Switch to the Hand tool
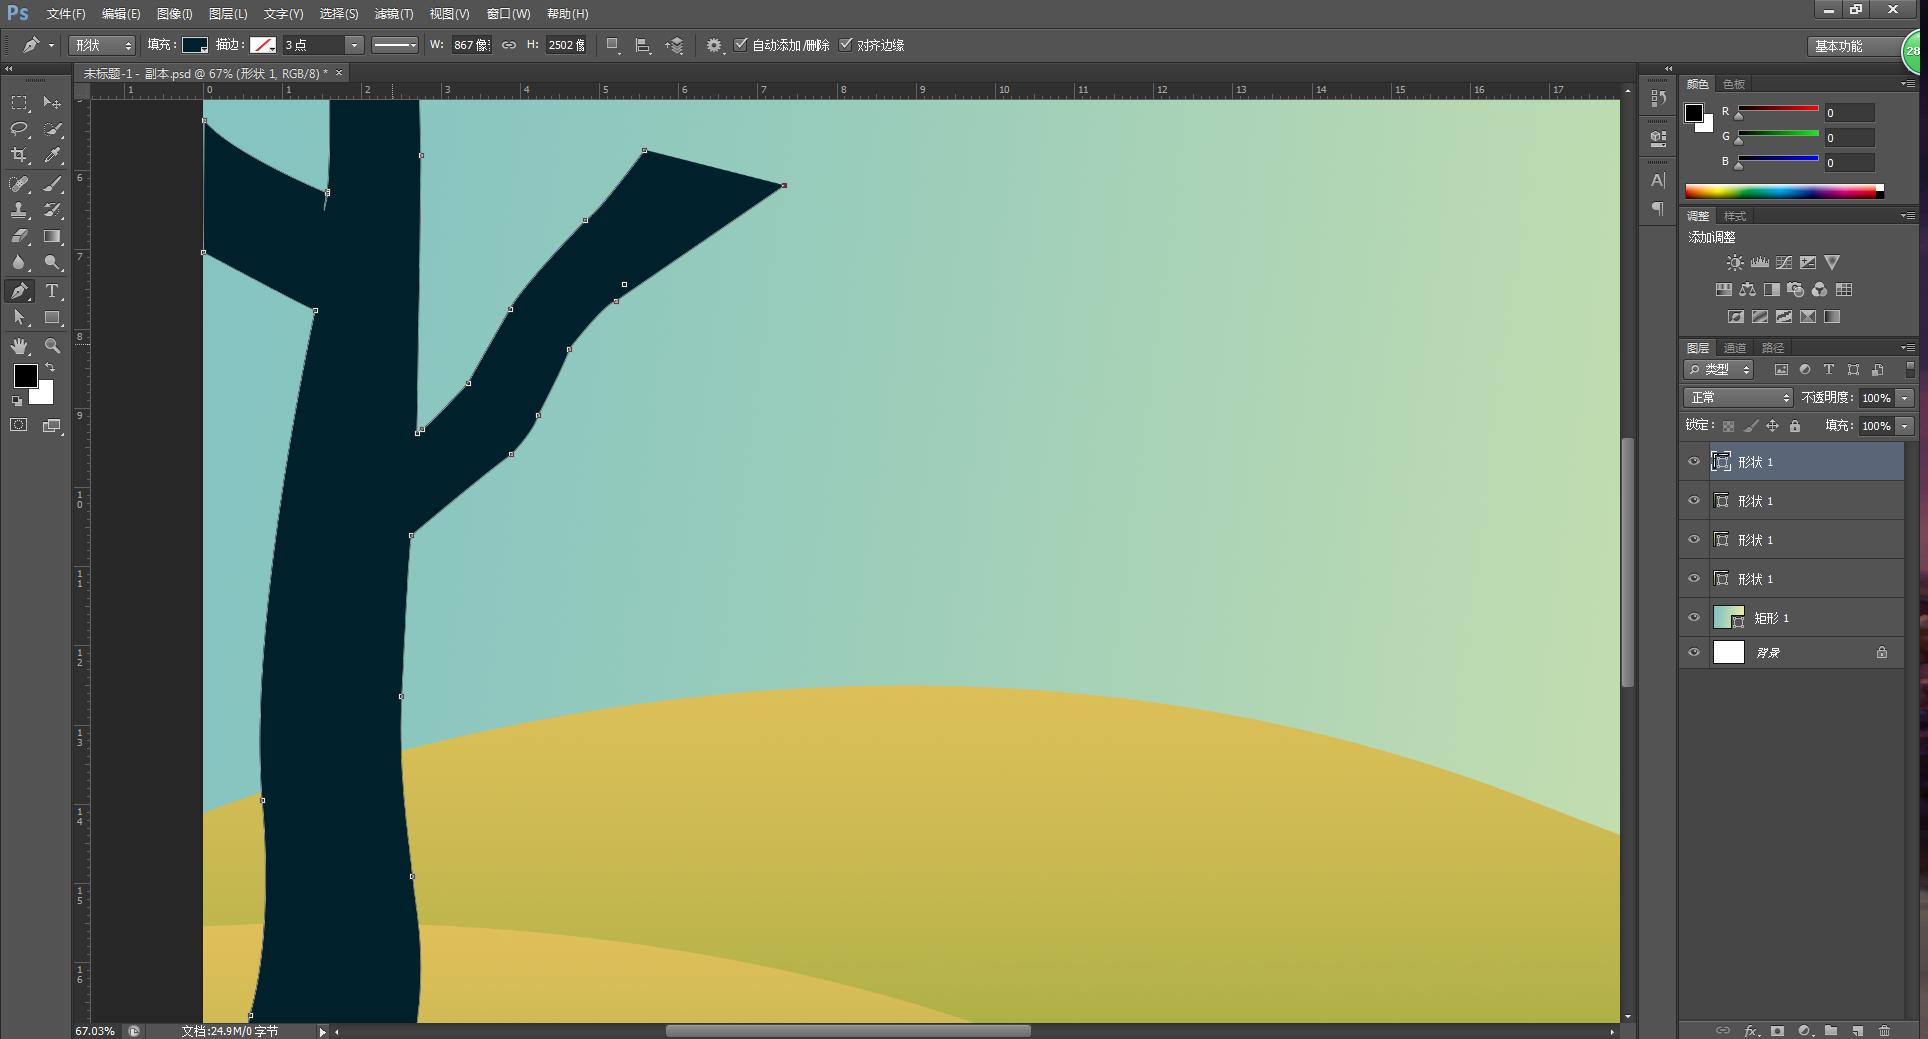Viewport: 1928px width, 1039px height. [x=19, y=346]
